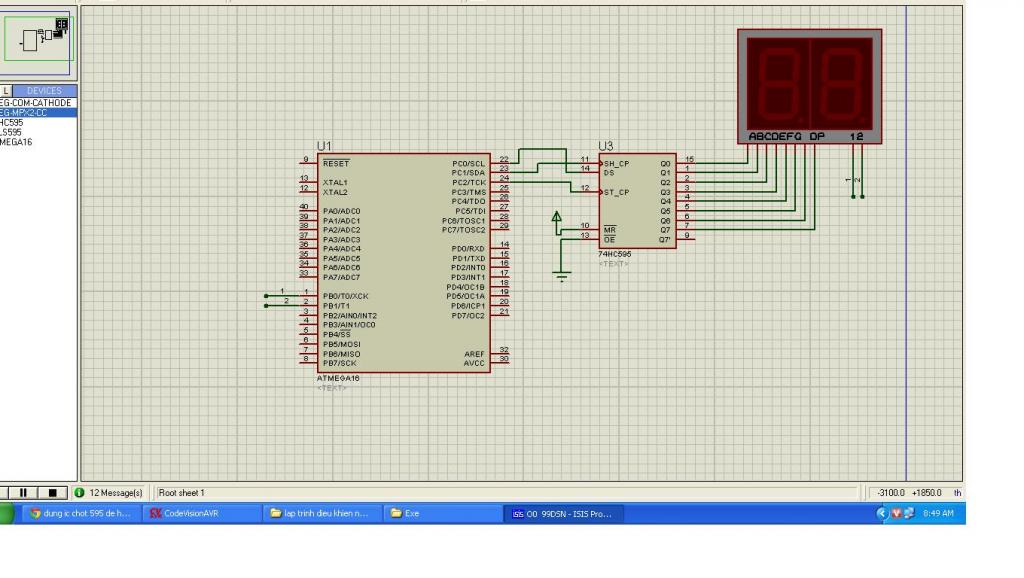
Task: Pick the 74LS595 device in the list
Action: point(12,132)
